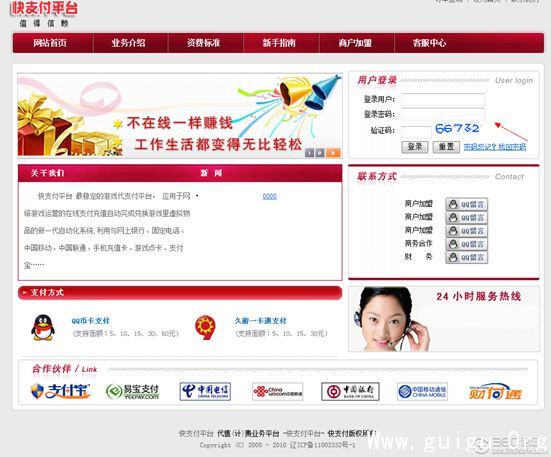Viewport: 551px width, 457px height.
Task: Click the 登录 login button
Action: point(415,146)
